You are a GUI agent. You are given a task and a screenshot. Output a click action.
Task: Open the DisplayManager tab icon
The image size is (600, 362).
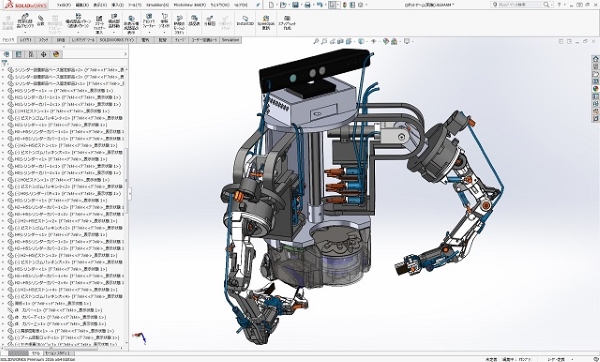coord(56,54)
